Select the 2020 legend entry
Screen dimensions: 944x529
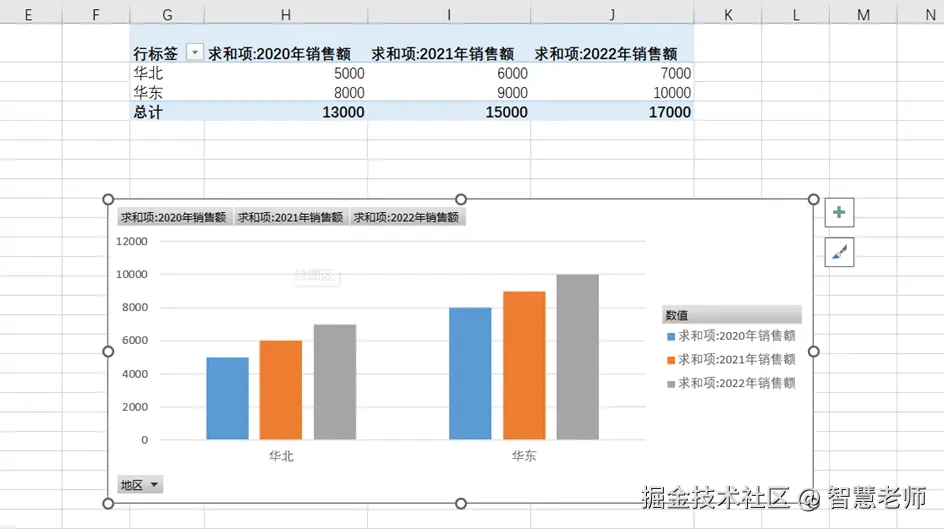[x=731, y=336]
